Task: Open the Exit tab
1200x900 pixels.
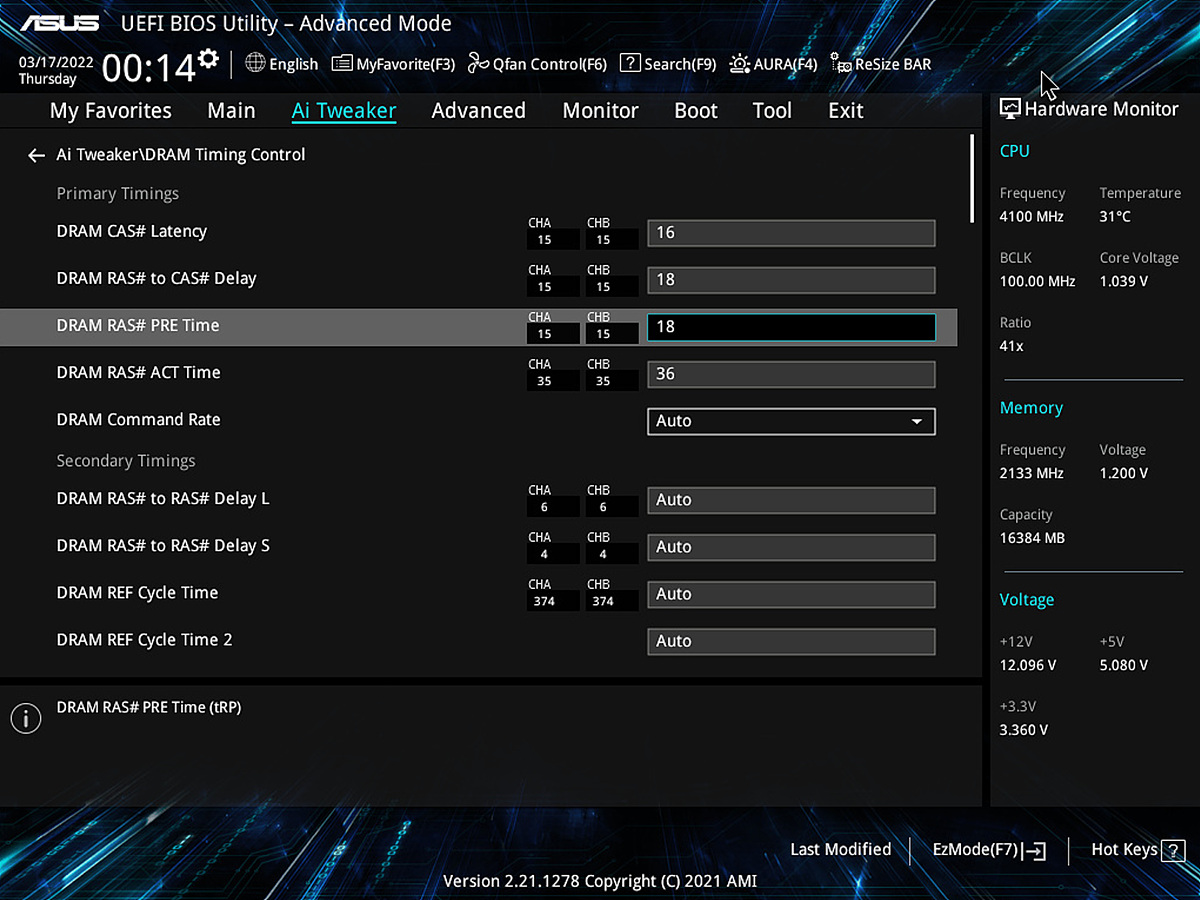Action: (846, 111)
